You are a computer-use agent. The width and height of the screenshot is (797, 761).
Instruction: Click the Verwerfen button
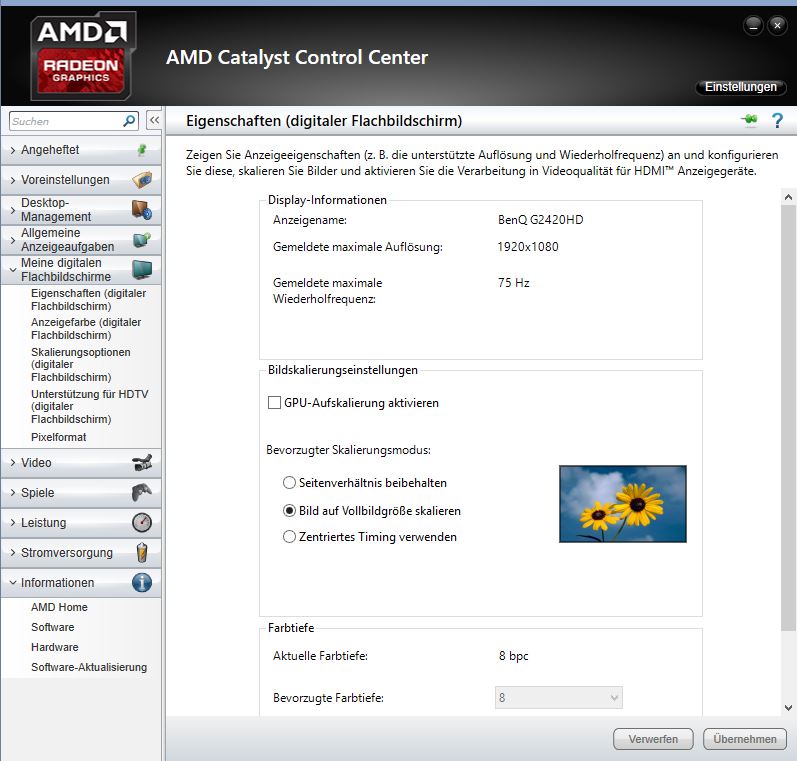653,739
